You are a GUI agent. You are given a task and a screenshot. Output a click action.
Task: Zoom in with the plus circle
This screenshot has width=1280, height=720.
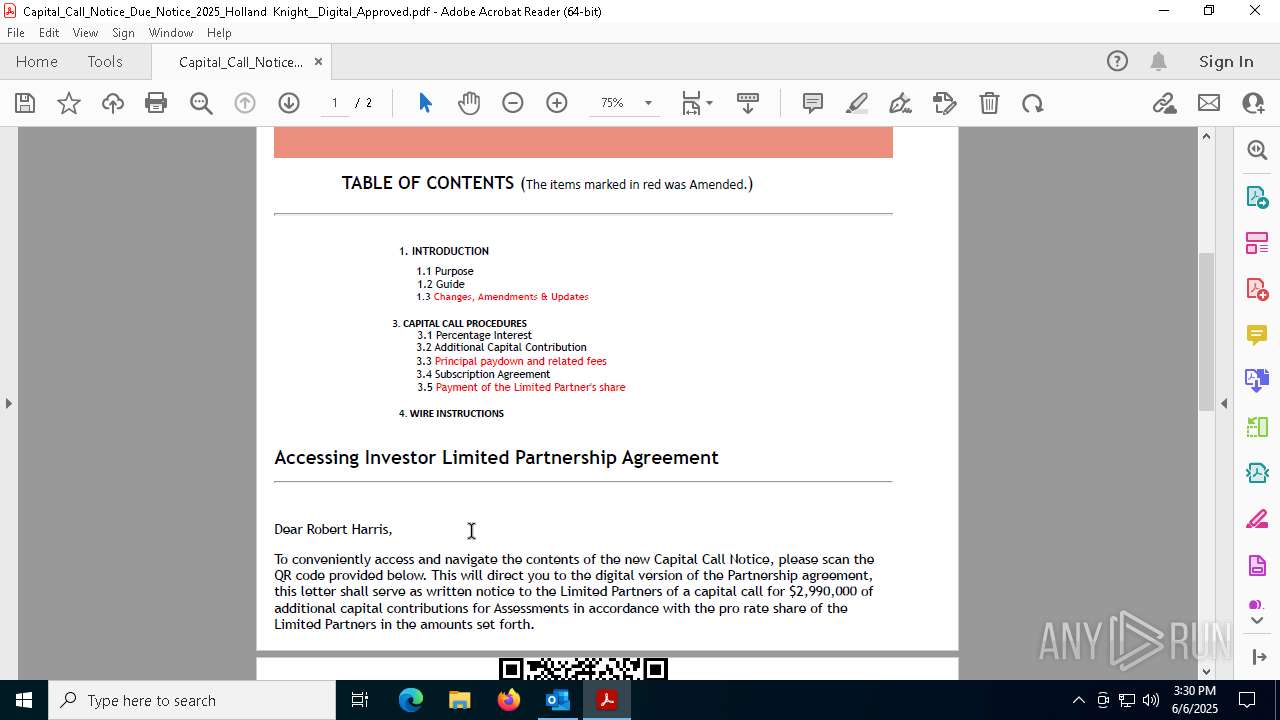pos(557,103)
